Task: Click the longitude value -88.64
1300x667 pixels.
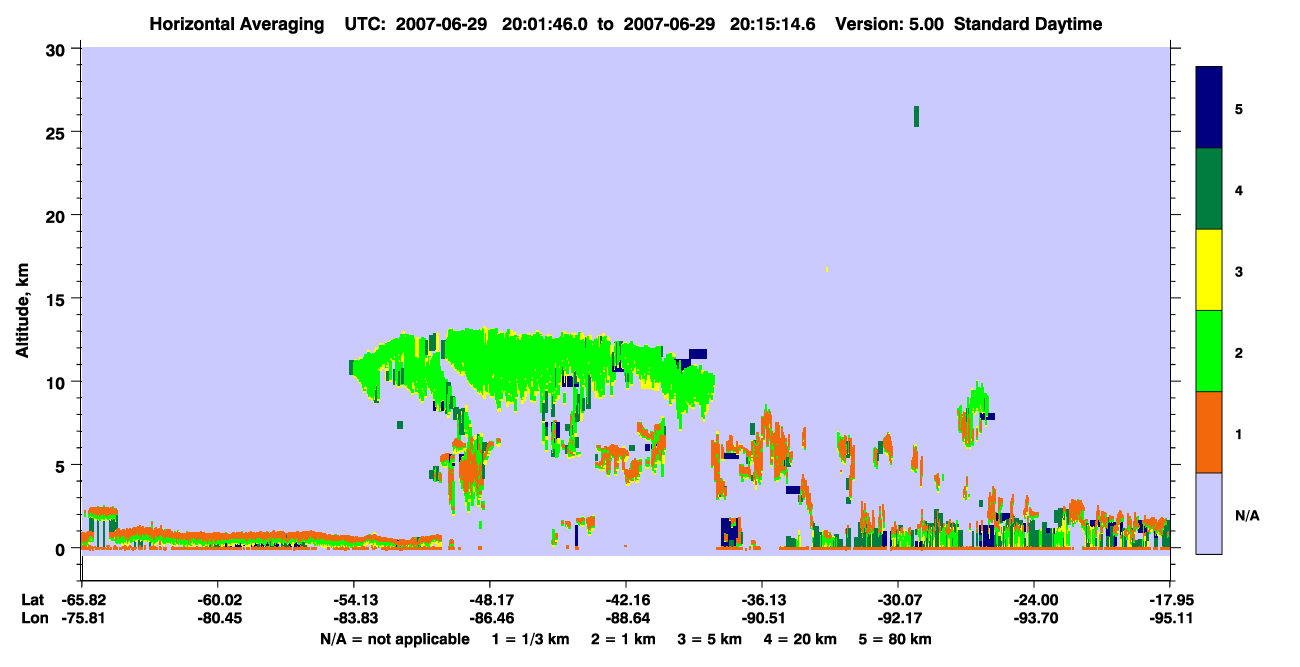Action: tap(626, 618)
